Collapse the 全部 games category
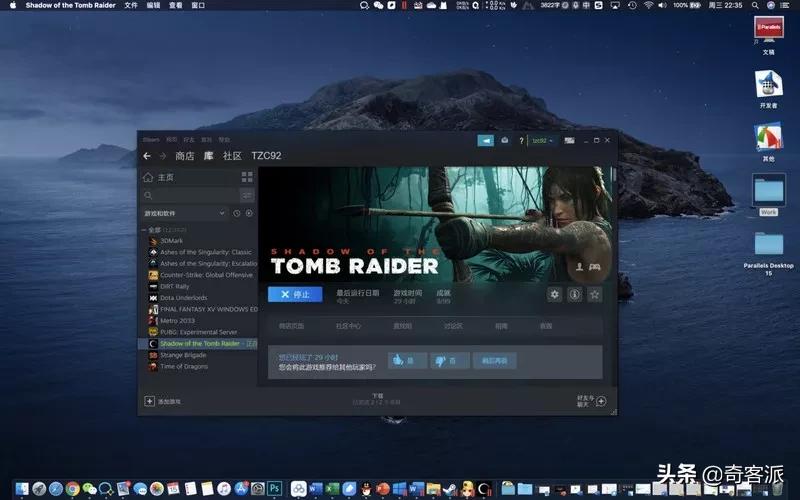800x500 pixels. point(144,230)
